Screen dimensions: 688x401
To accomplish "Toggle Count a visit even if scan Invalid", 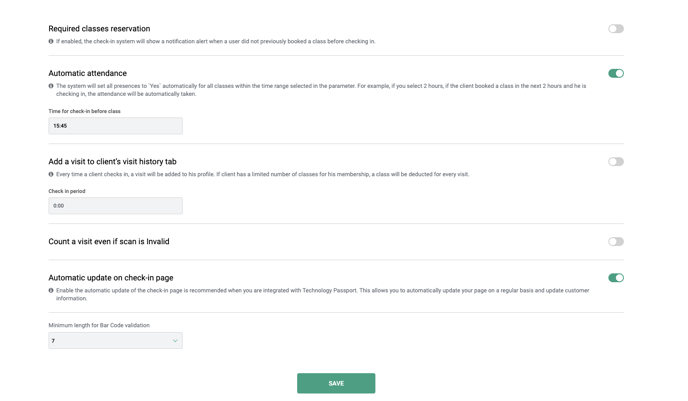I will click(616, 241).
